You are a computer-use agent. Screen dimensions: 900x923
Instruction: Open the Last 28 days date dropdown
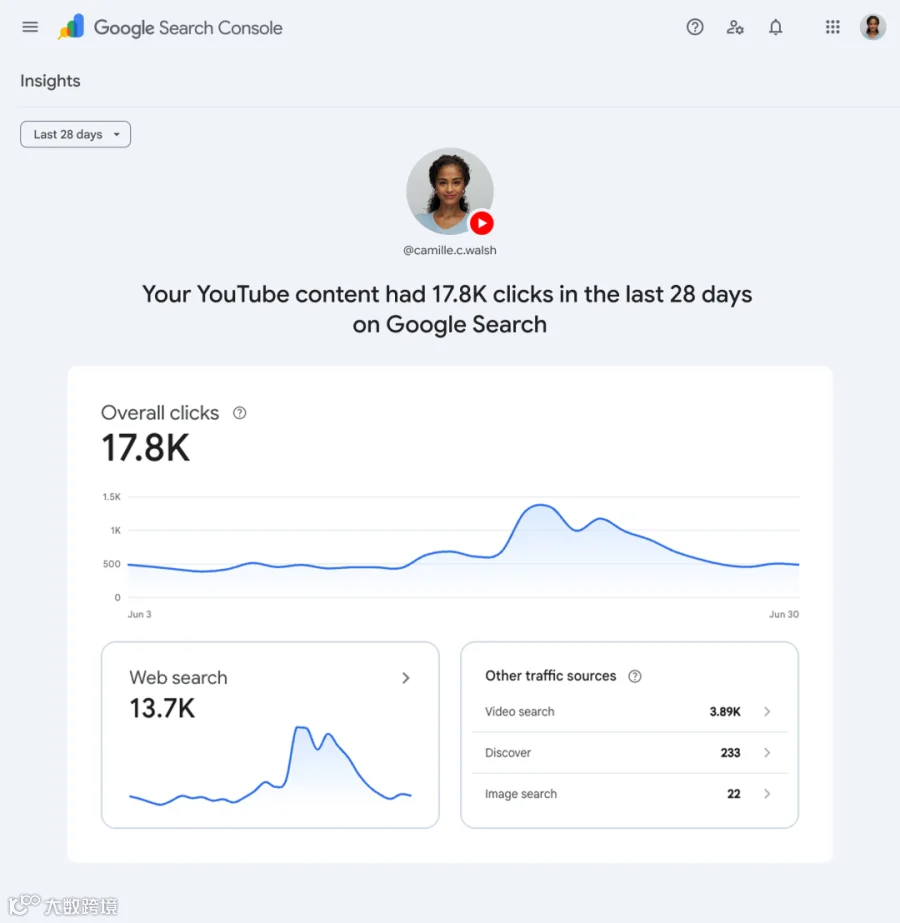tap(75, 134)
